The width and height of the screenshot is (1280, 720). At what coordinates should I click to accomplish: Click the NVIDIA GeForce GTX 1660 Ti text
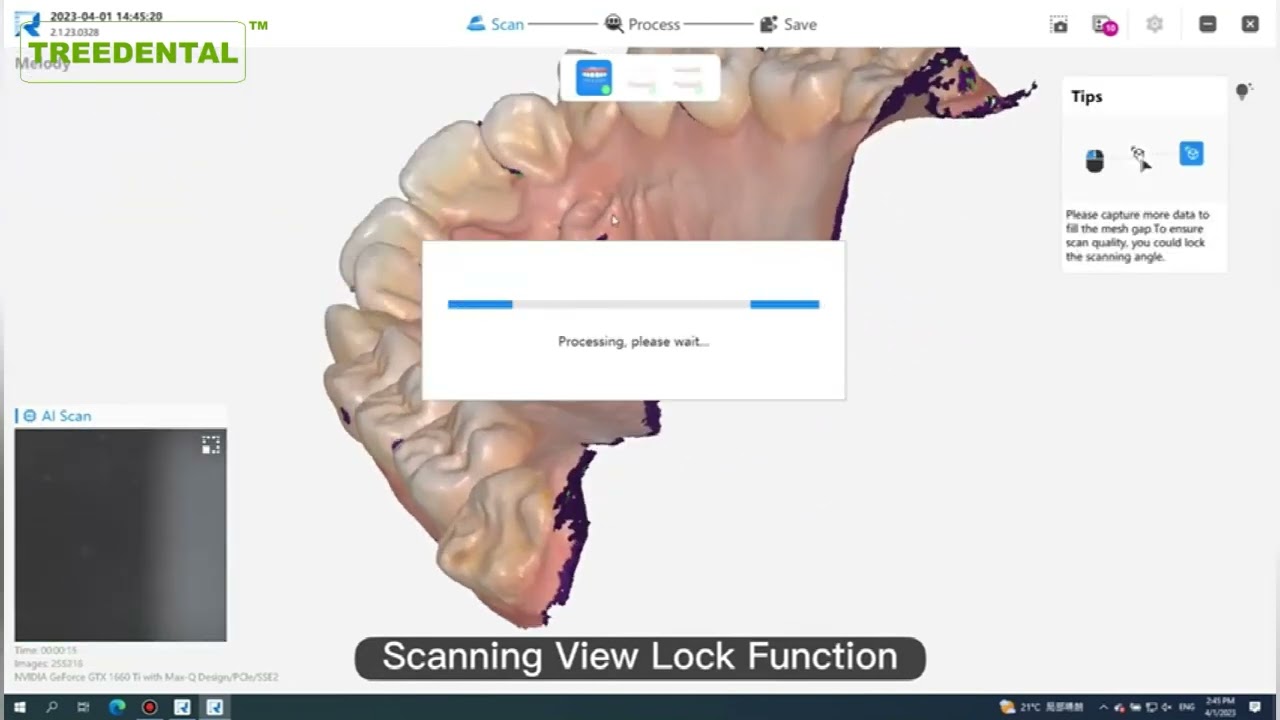[x=146, y=677]
